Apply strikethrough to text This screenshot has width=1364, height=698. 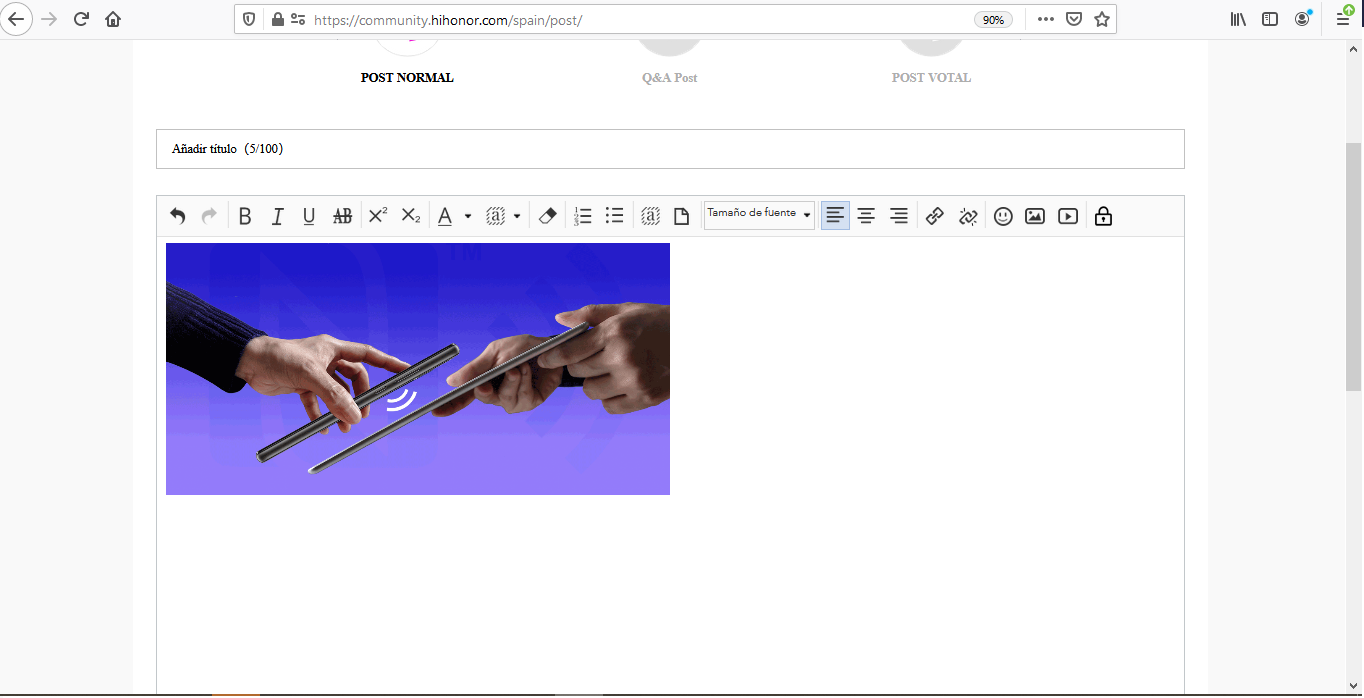pos(342,216)
